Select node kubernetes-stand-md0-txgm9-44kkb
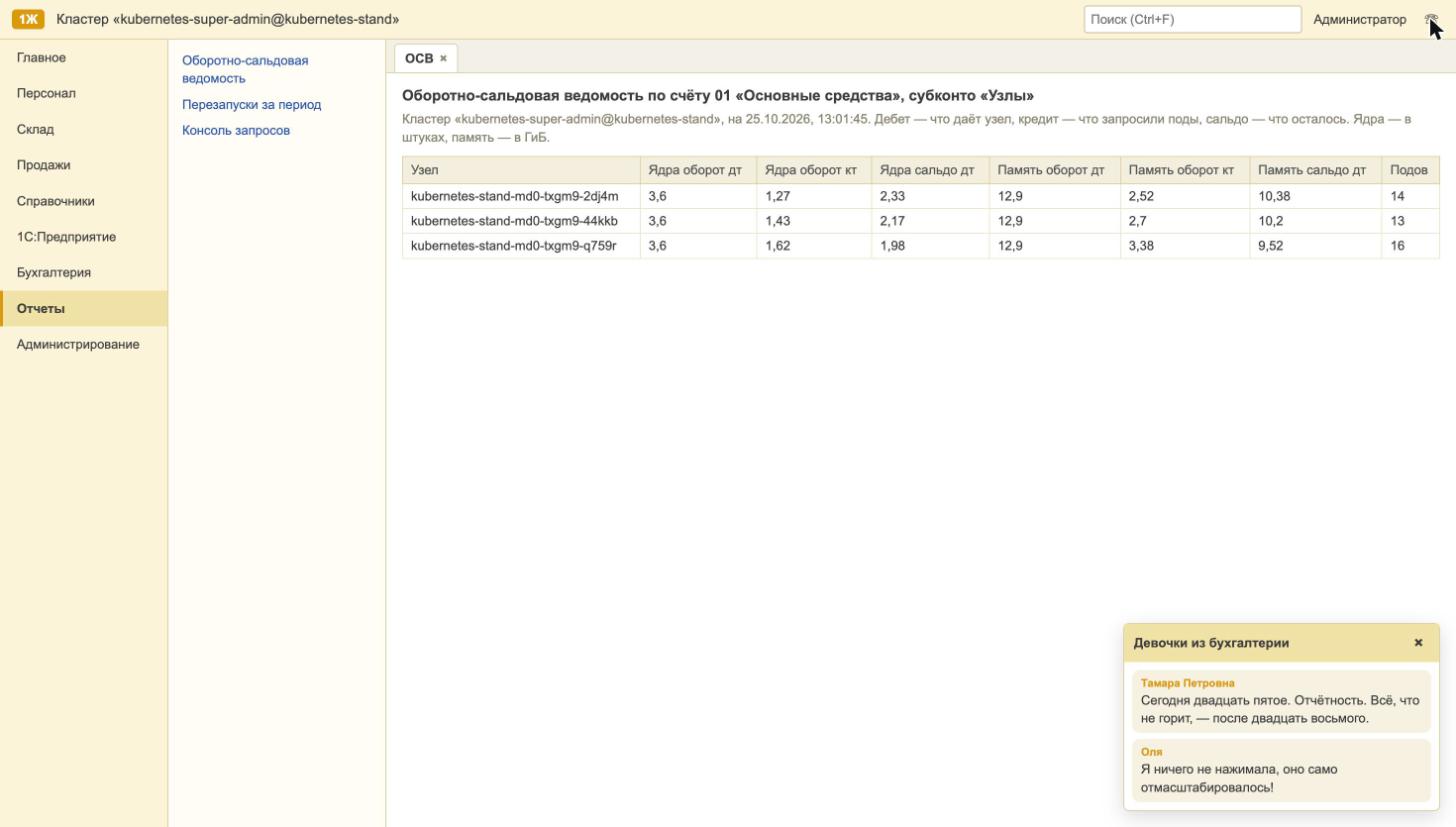 click(521, 221)
